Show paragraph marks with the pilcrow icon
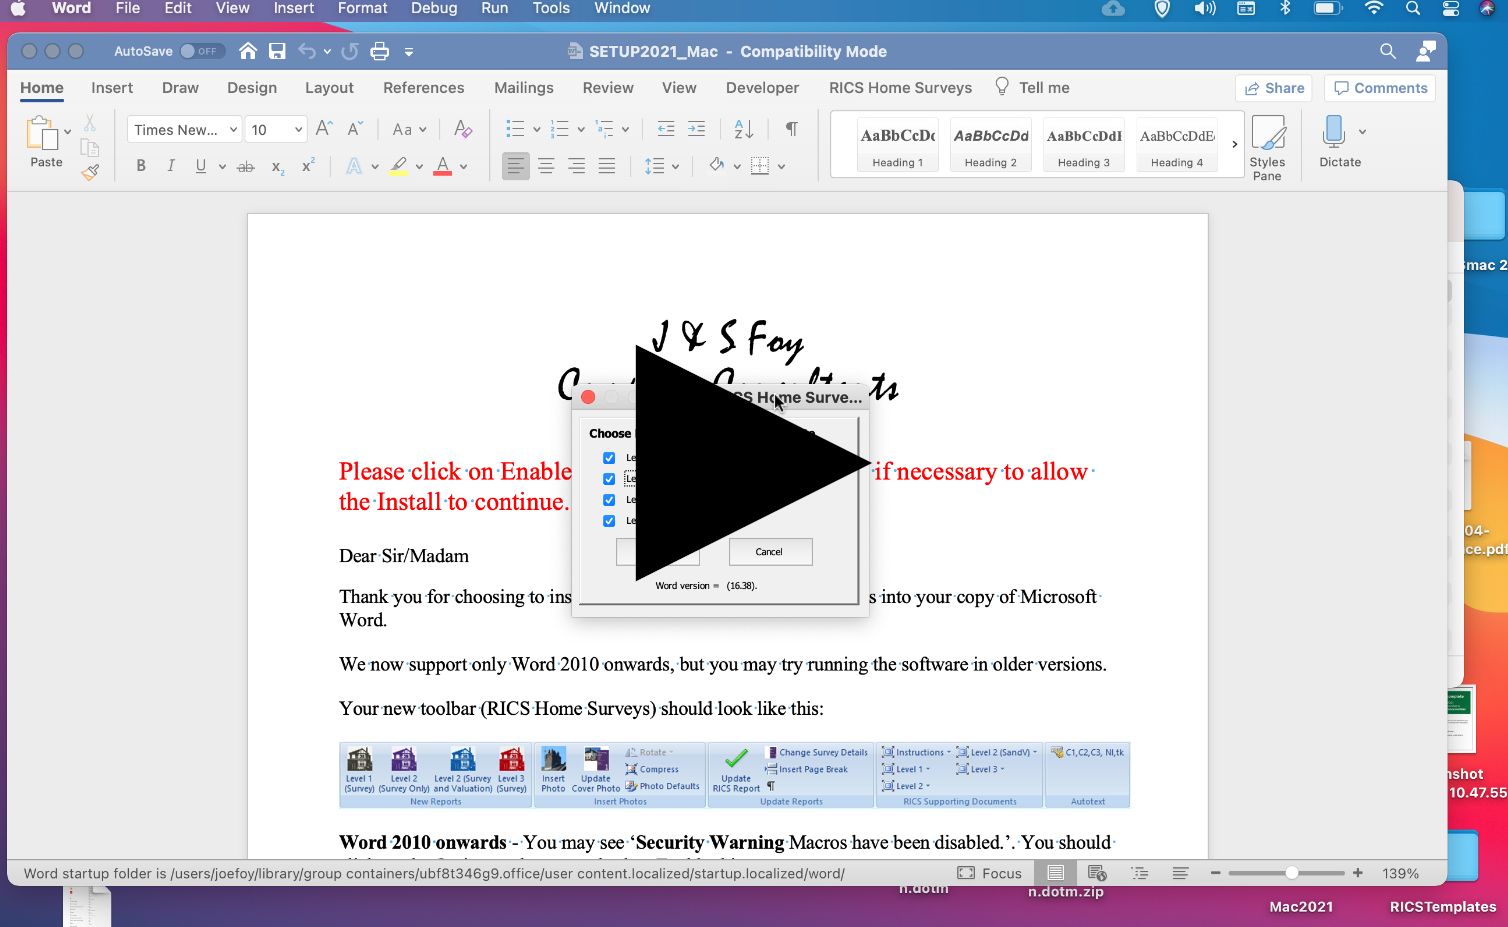Screen dimensions: 1508x927 792,129
